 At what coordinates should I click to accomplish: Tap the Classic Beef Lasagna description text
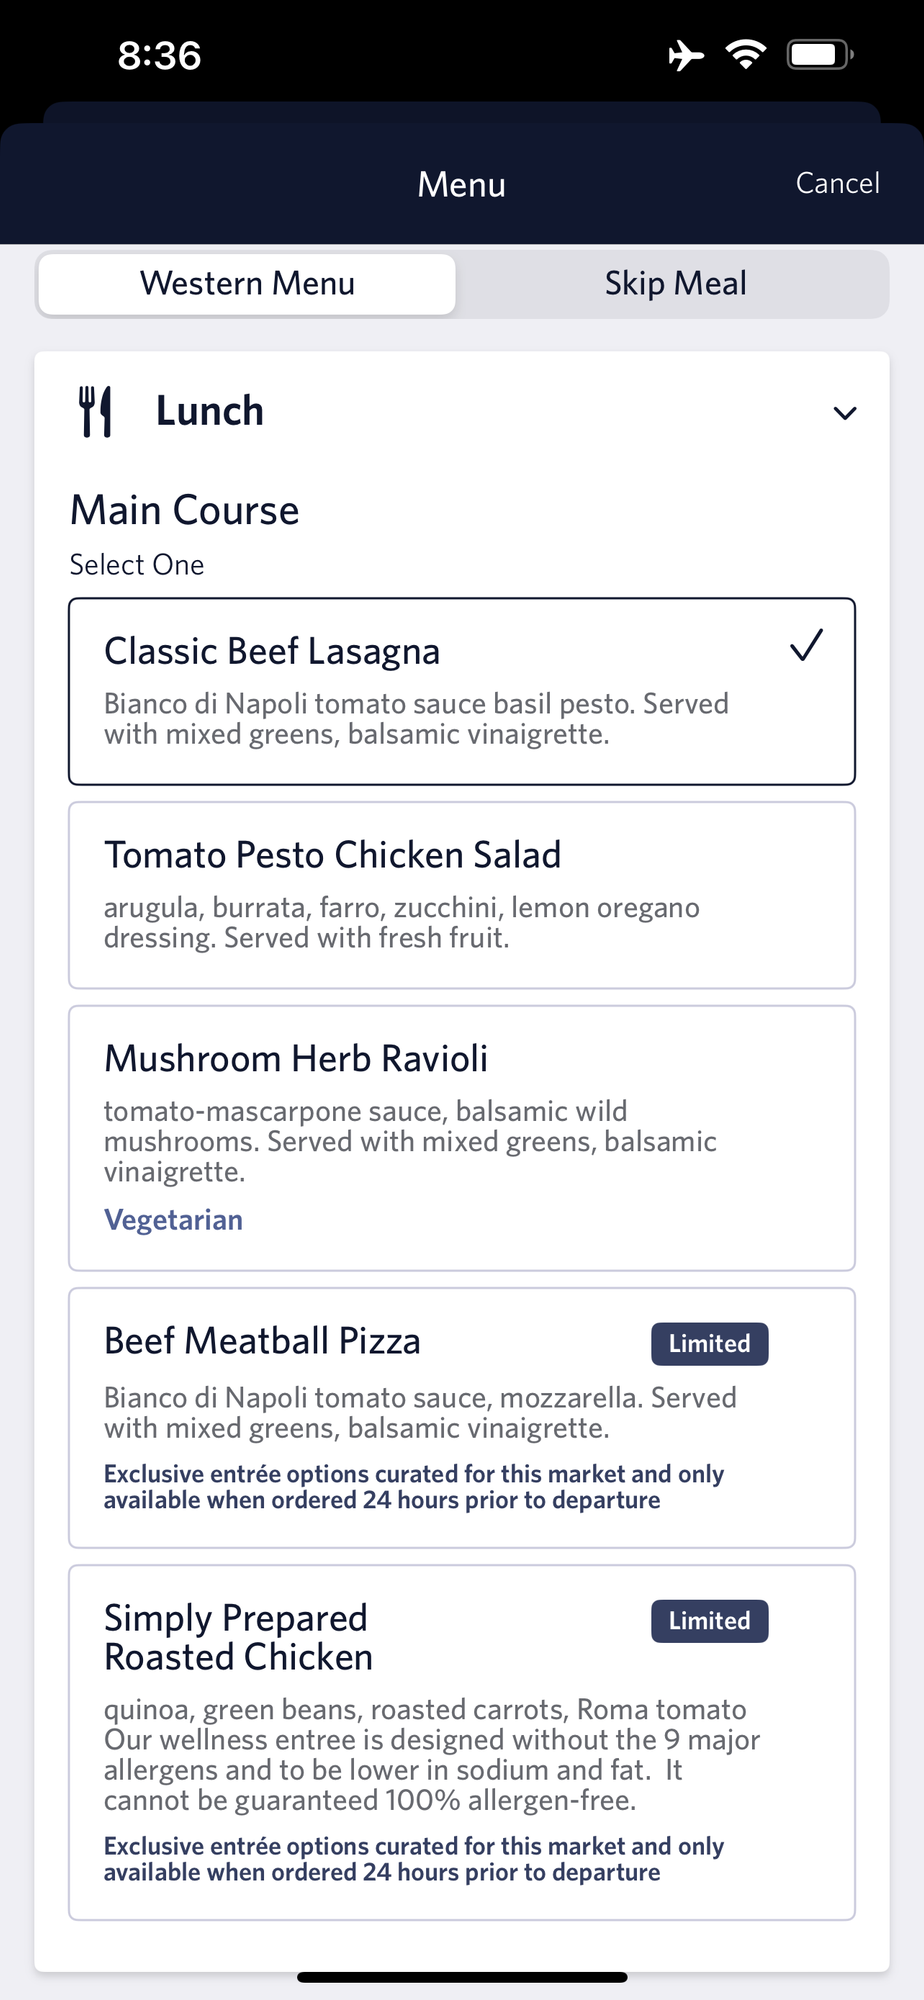(x=416, y=719)
